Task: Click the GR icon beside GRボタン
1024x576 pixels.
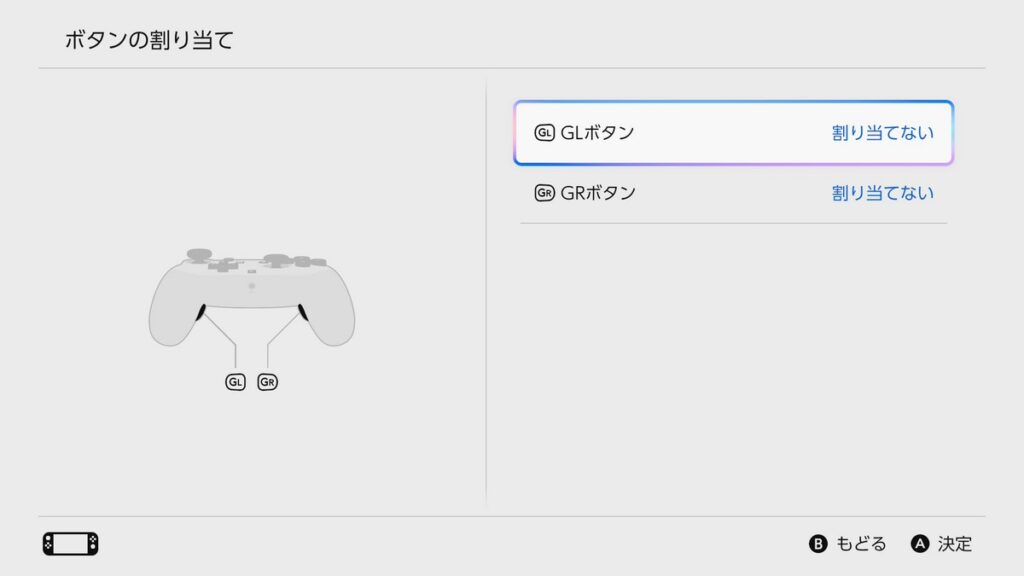Action: click(544, 193)
